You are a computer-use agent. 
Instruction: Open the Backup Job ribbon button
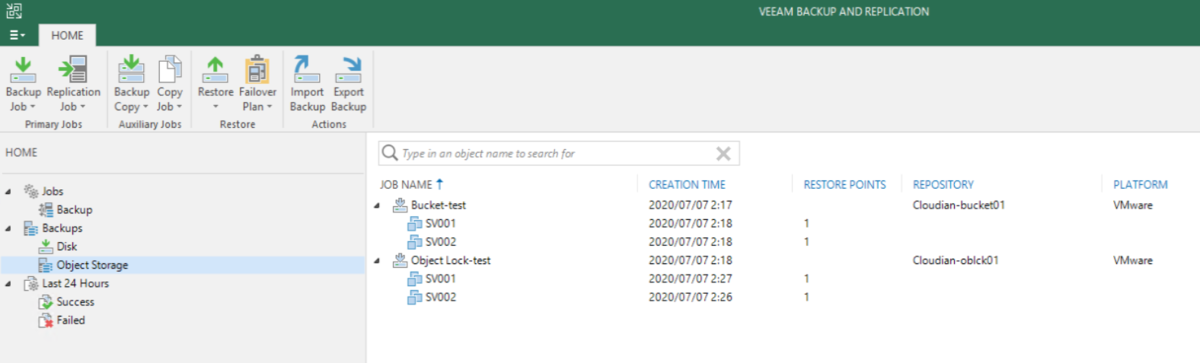(x=23, y=84)
